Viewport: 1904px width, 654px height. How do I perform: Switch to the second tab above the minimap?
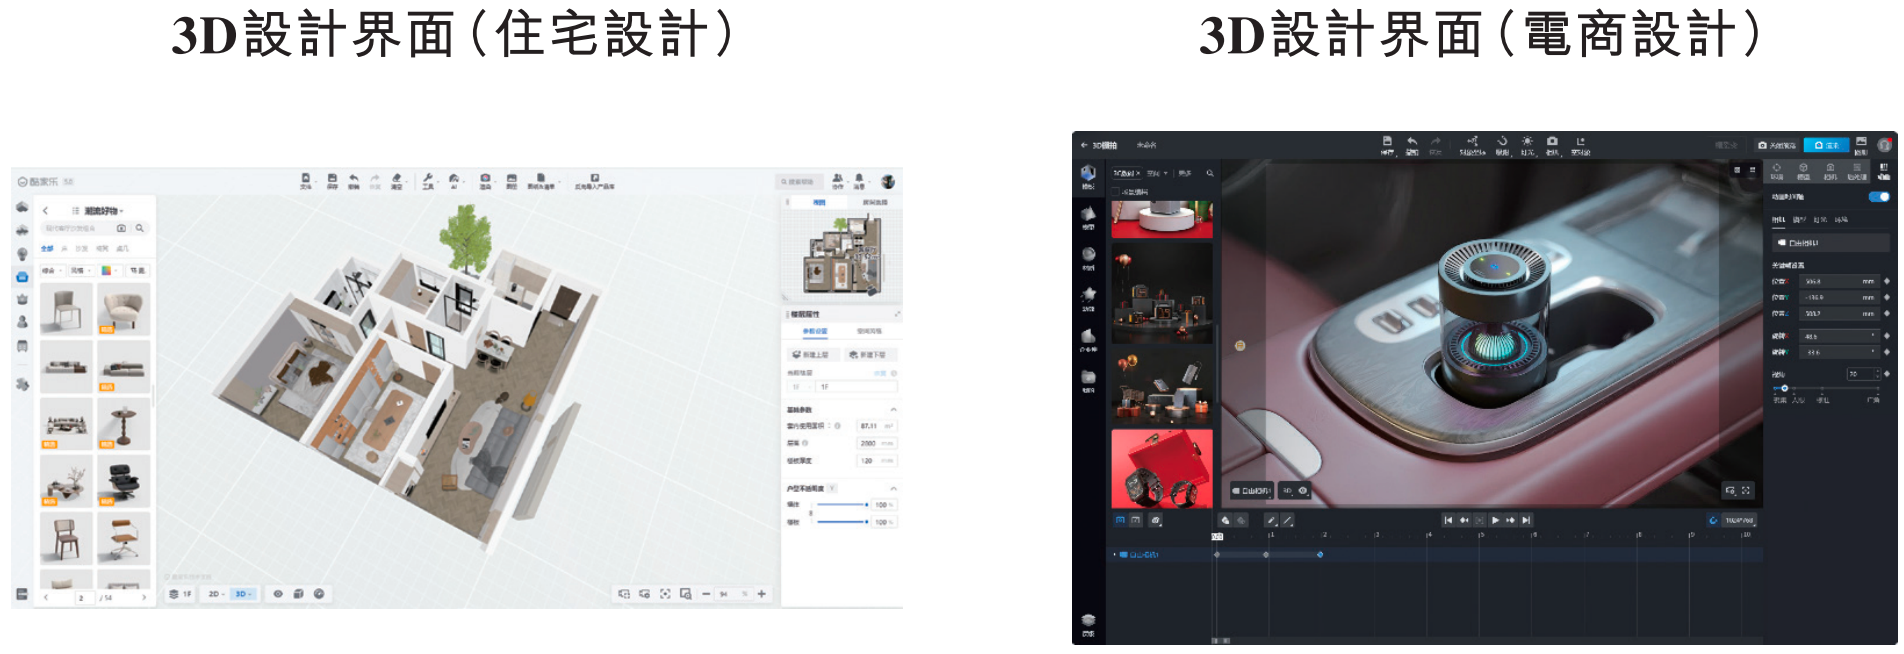pyautogui.click(x=873, y=203)
